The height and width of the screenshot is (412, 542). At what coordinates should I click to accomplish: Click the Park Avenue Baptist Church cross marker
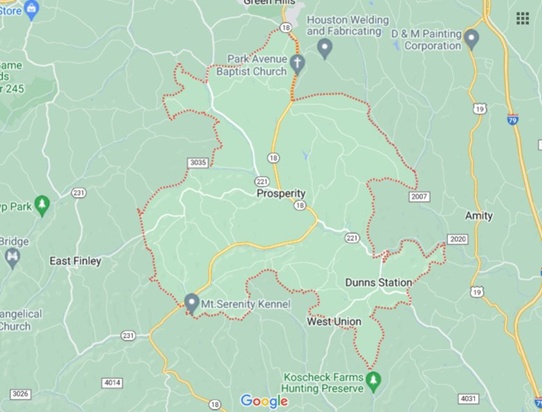tap(297, 65)
